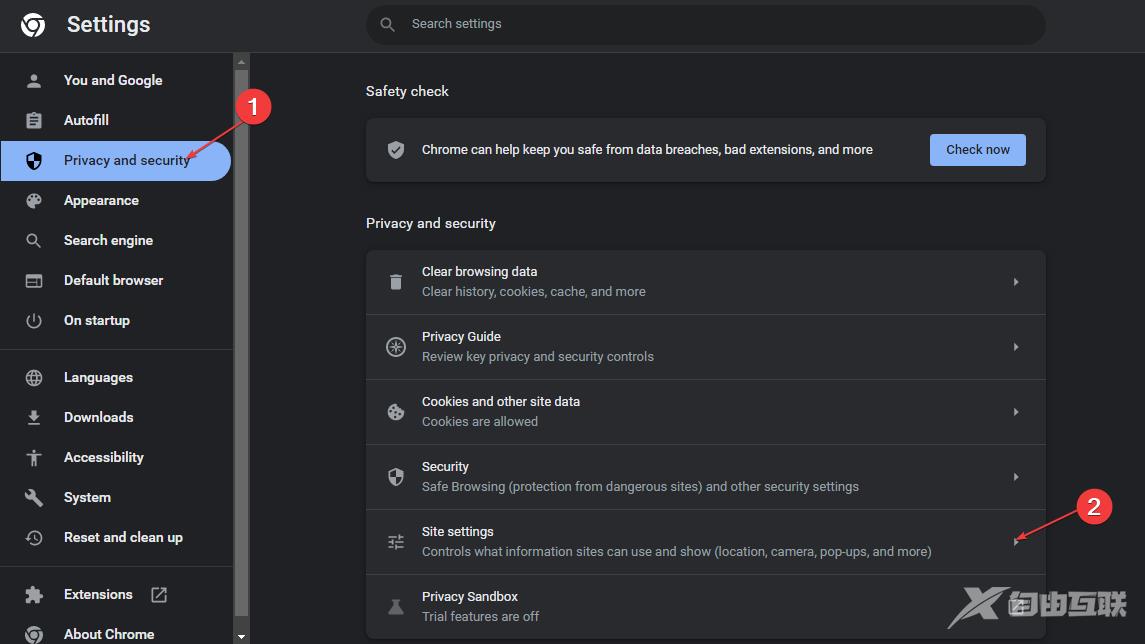
Task: Click the Chrome logo icon beside Settings
Action: [33, 25]
